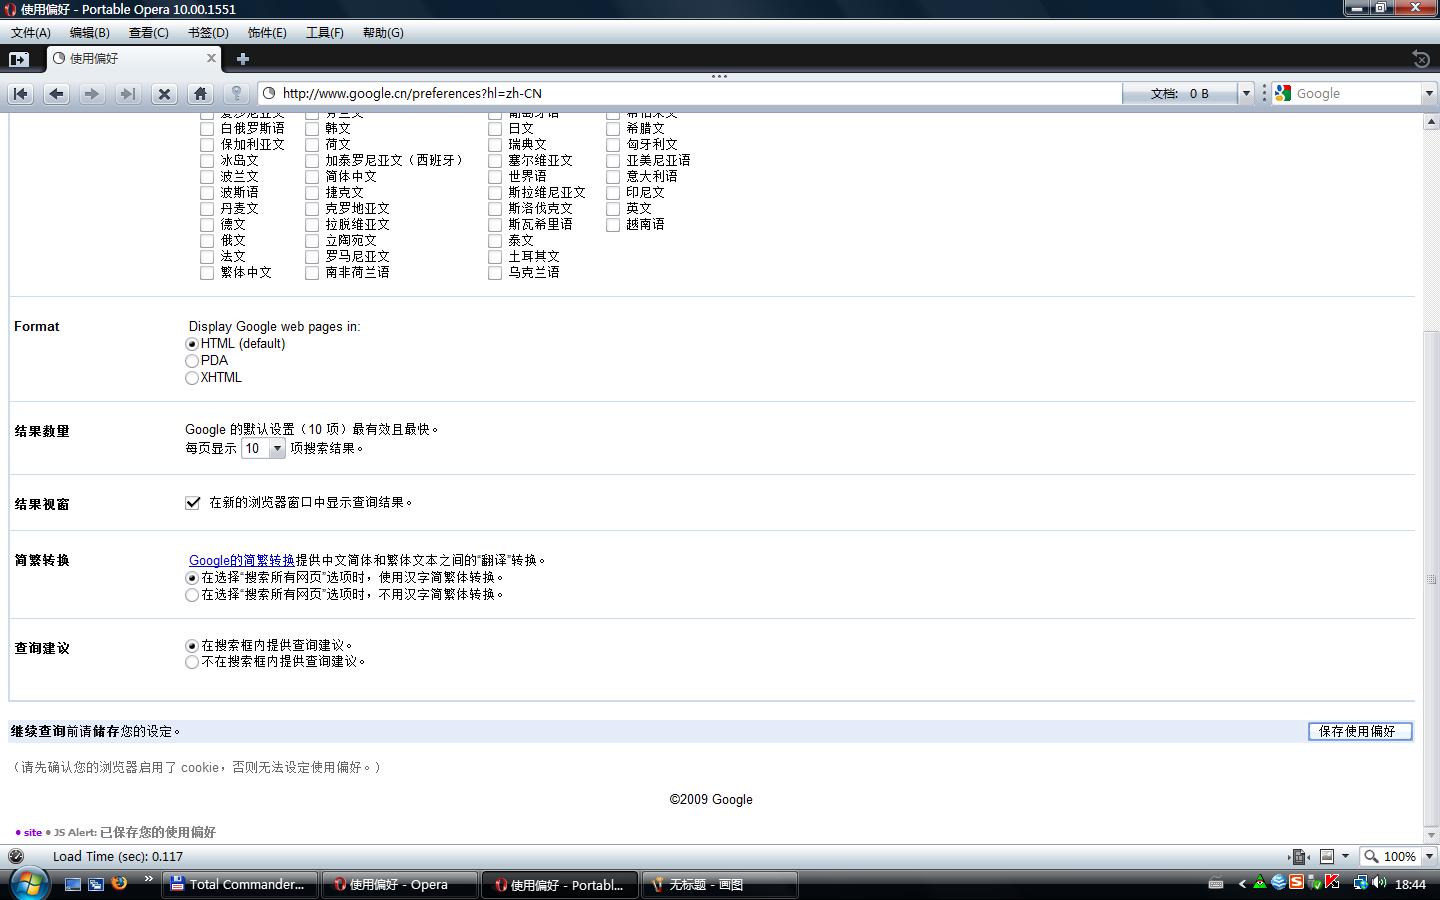Open the 查看(C) menu
The width and height of the screenshot is (1440, 900).
(x=149, y=32)
